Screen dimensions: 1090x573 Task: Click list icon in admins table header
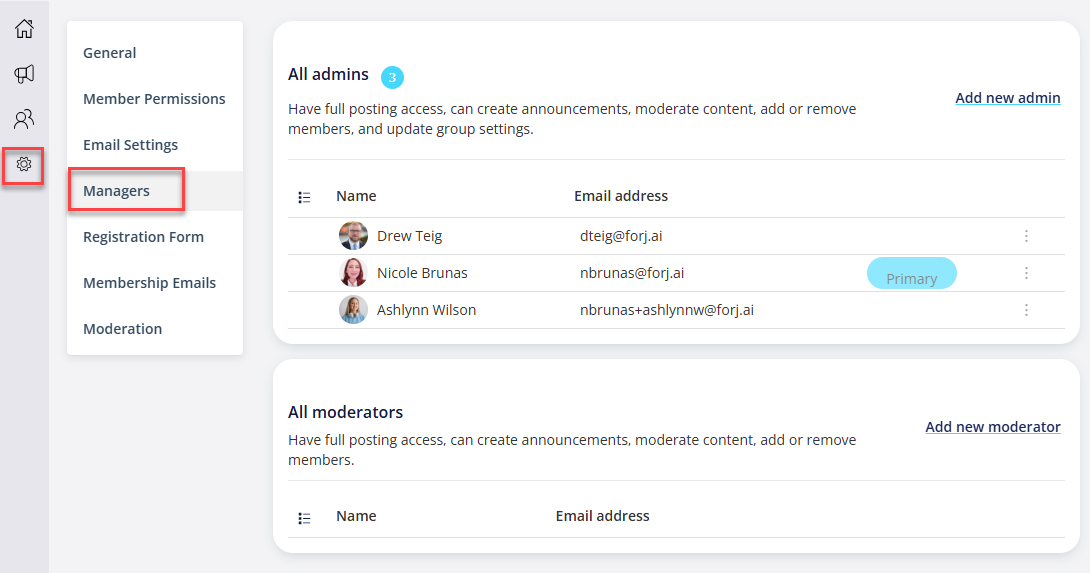pyautogui.click(x=304, y=197)
